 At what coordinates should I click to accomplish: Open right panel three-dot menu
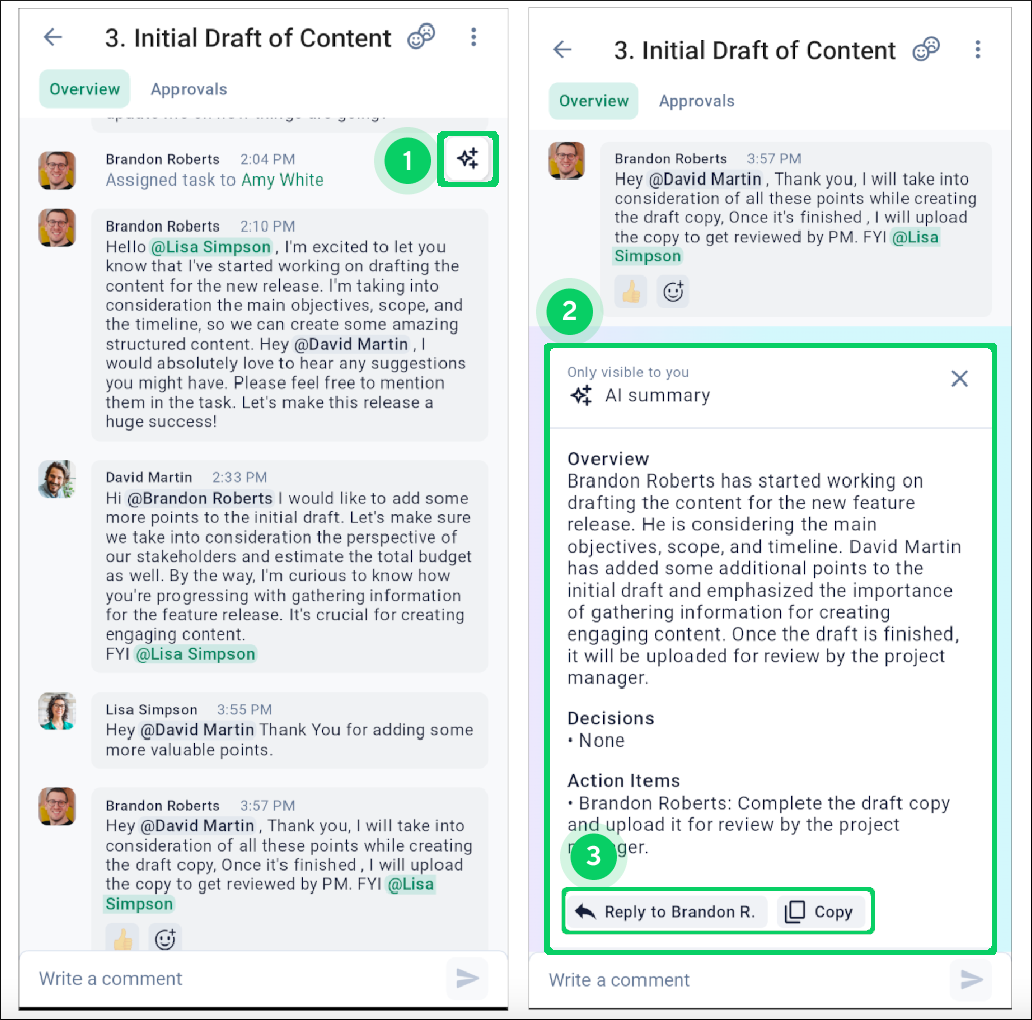[977, 49]
